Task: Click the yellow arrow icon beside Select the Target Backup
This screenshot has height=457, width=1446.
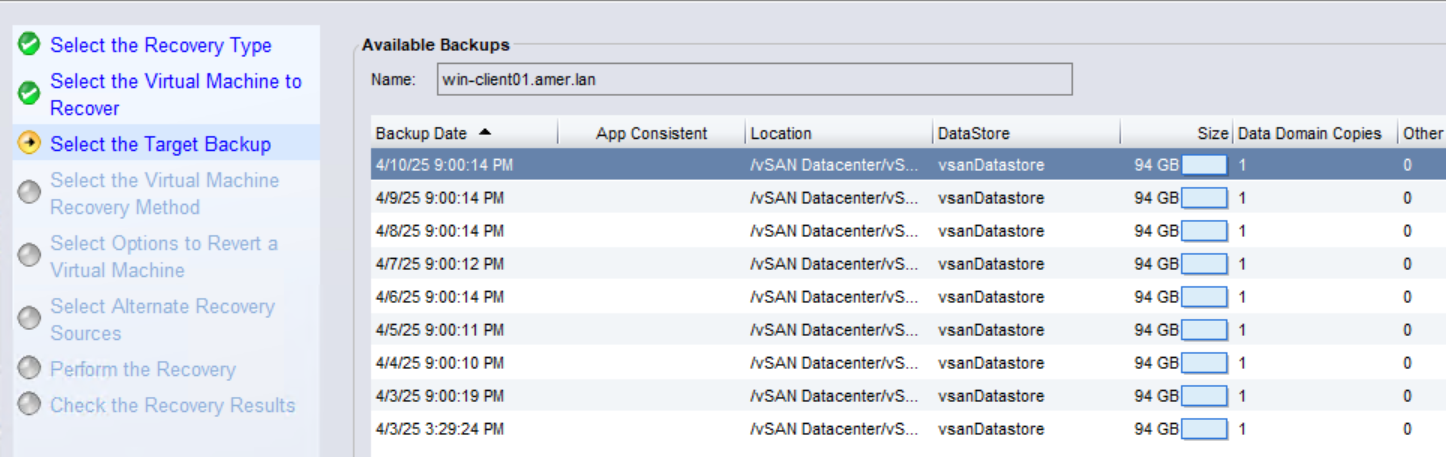Action: click(29, 144)
